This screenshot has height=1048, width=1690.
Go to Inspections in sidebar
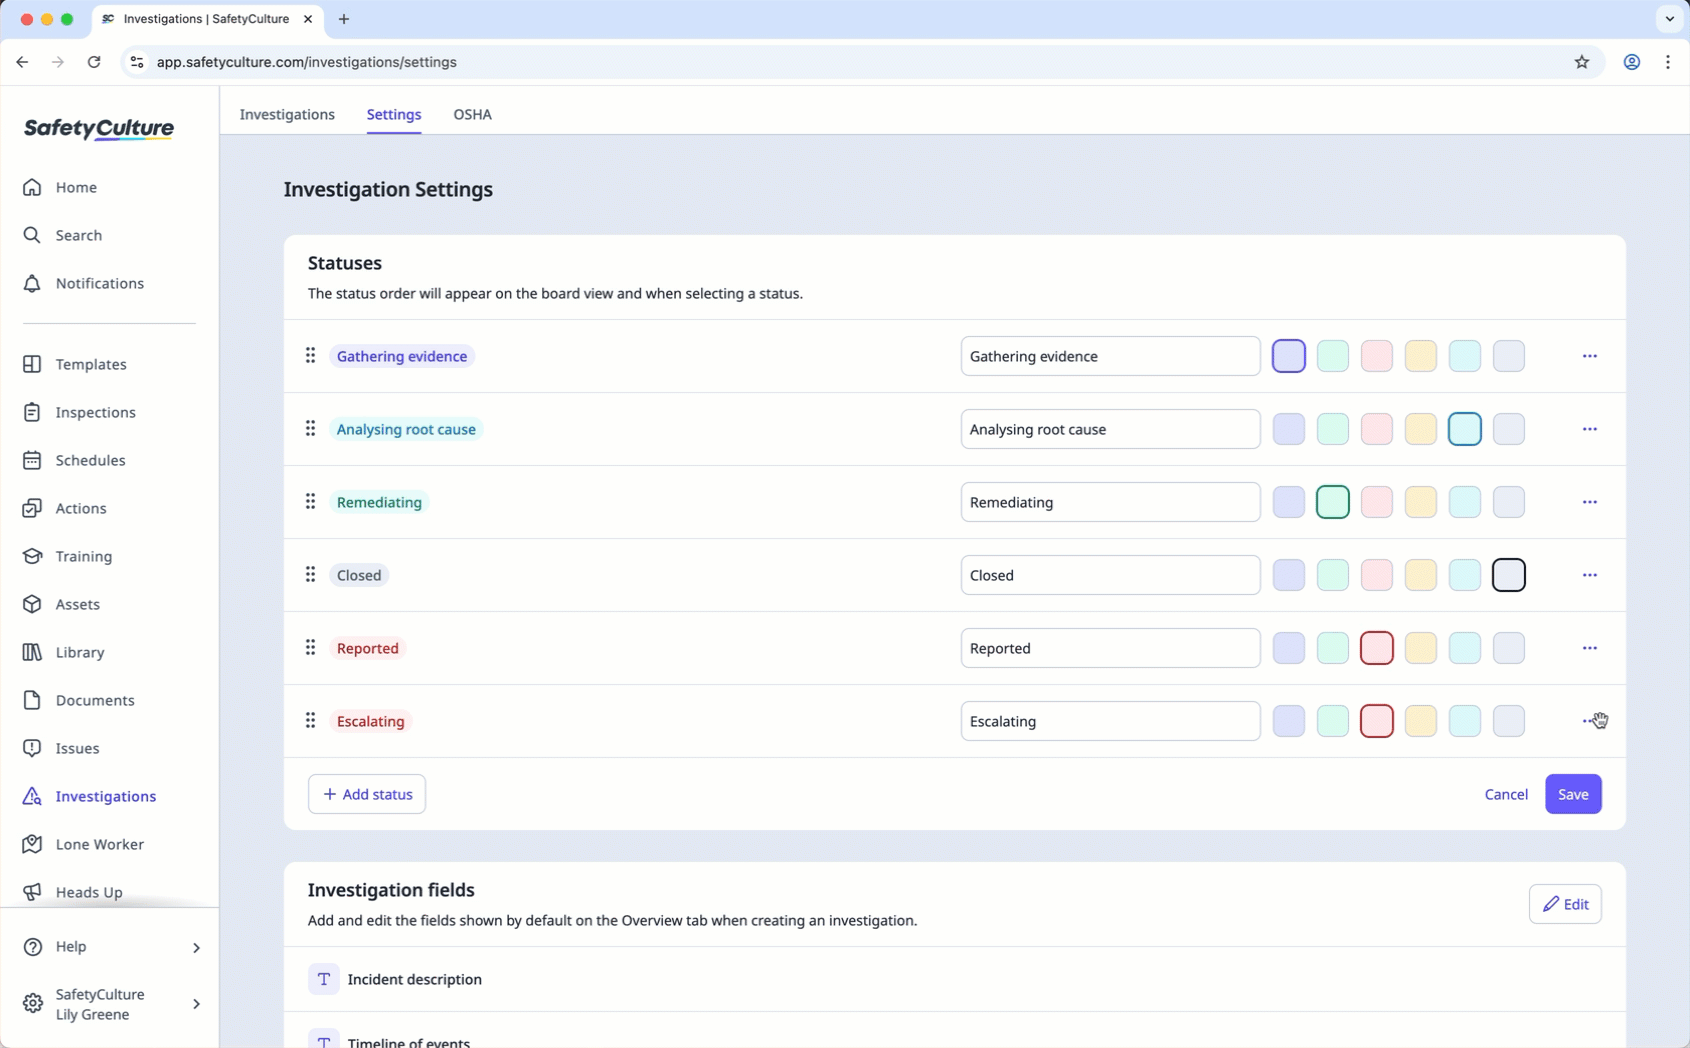click(79, 412)
